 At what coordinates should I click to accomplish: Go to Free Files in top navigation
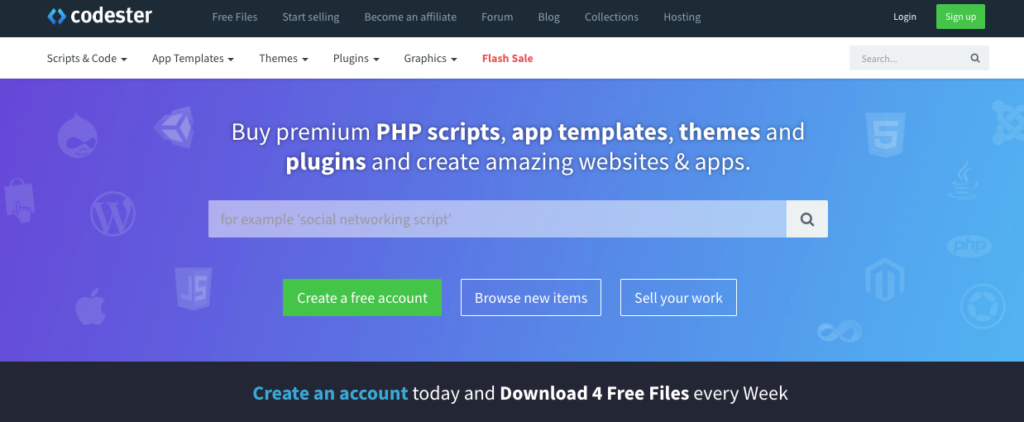[x=234, y=17]
